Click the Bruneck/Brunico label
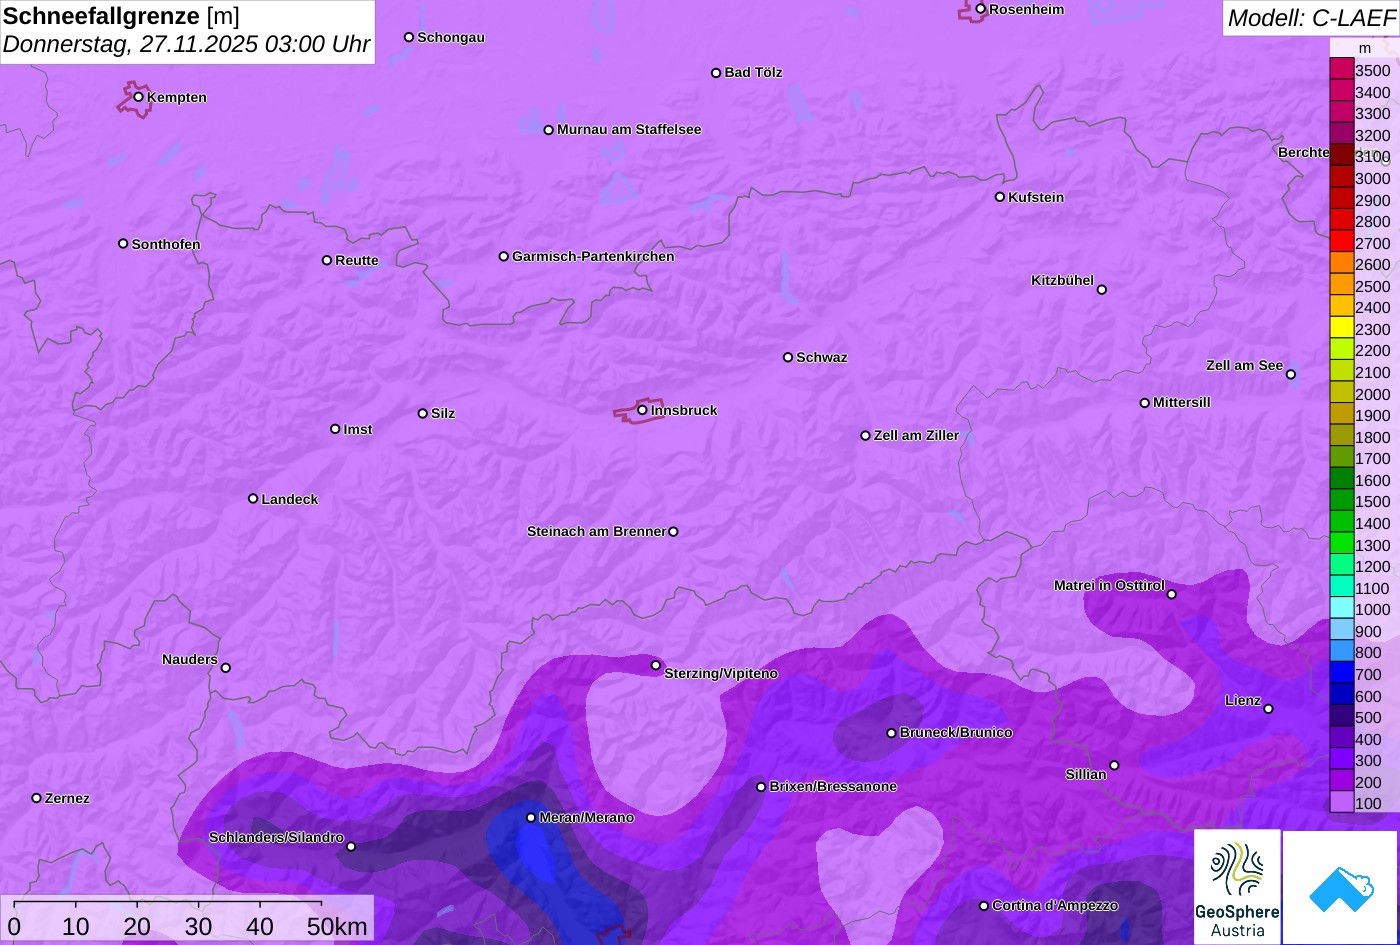This screenshot has width=1400, height=945. (x=956, y=733)
